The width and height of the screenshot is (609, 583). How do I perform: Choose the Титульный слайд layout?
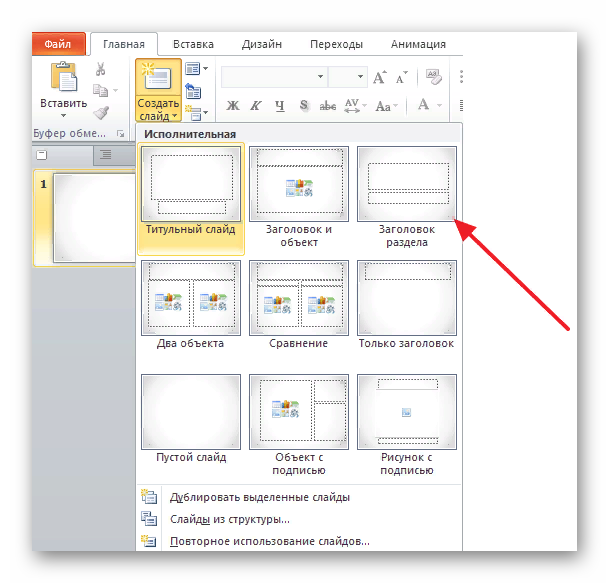(191, 199)
